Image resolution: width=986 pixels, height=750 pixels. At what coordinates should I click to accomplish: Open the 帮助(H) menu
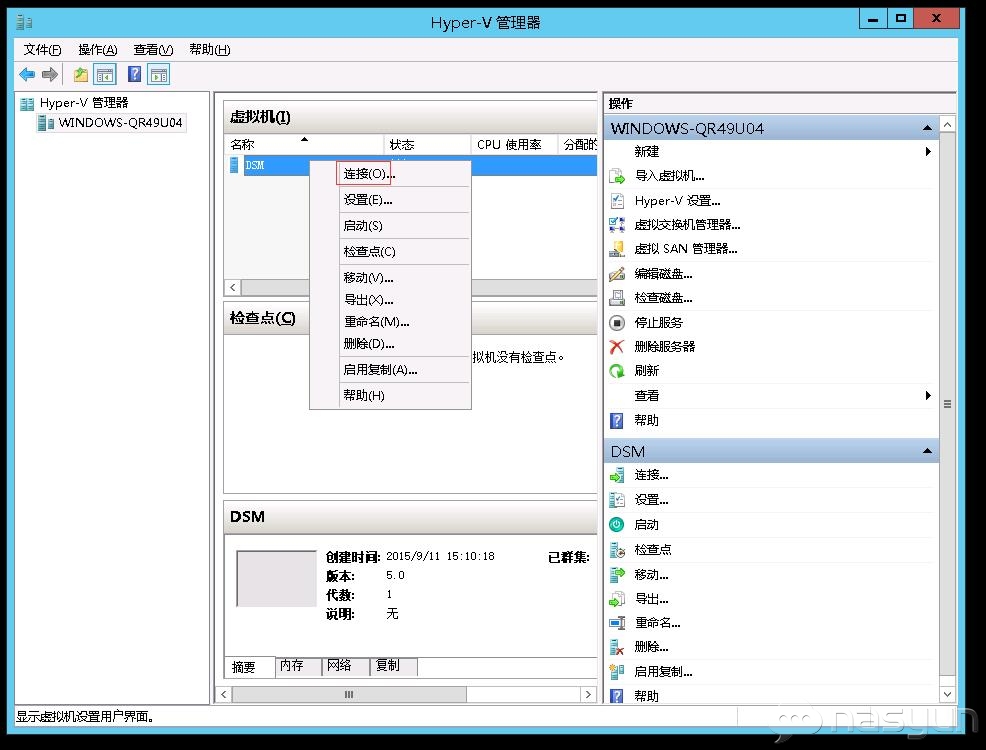coord(209,50)
